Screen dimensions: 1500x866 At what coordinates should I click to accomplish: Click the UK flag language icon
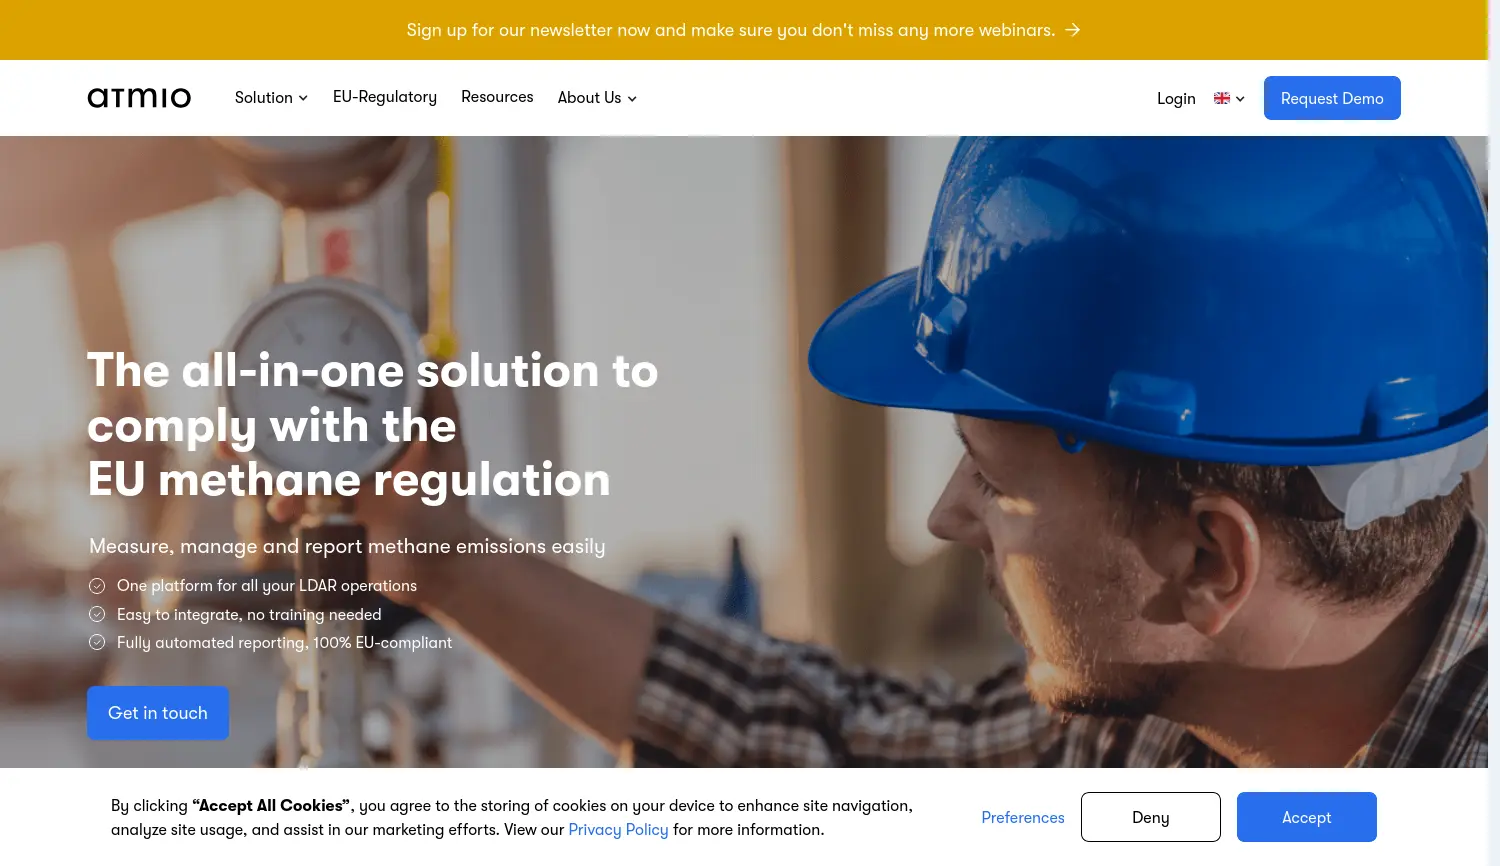point(1221,98)
